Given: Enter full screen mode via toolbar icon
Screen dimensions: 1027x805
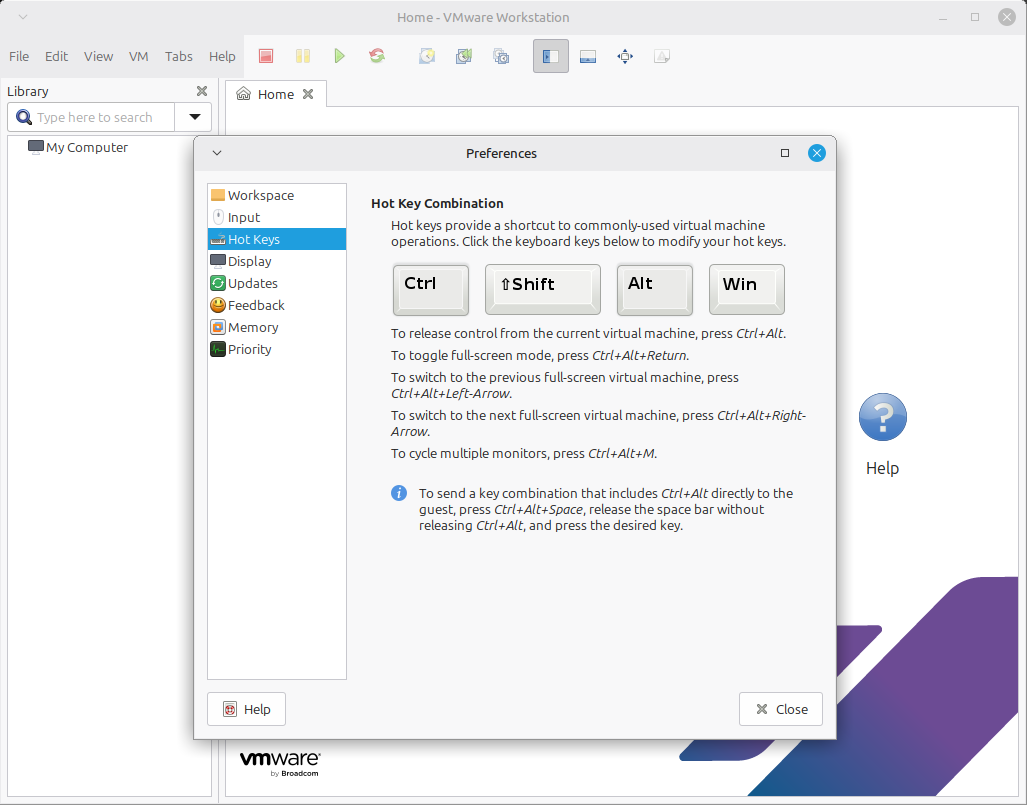Looking at the screenshot, I should 625,56.
